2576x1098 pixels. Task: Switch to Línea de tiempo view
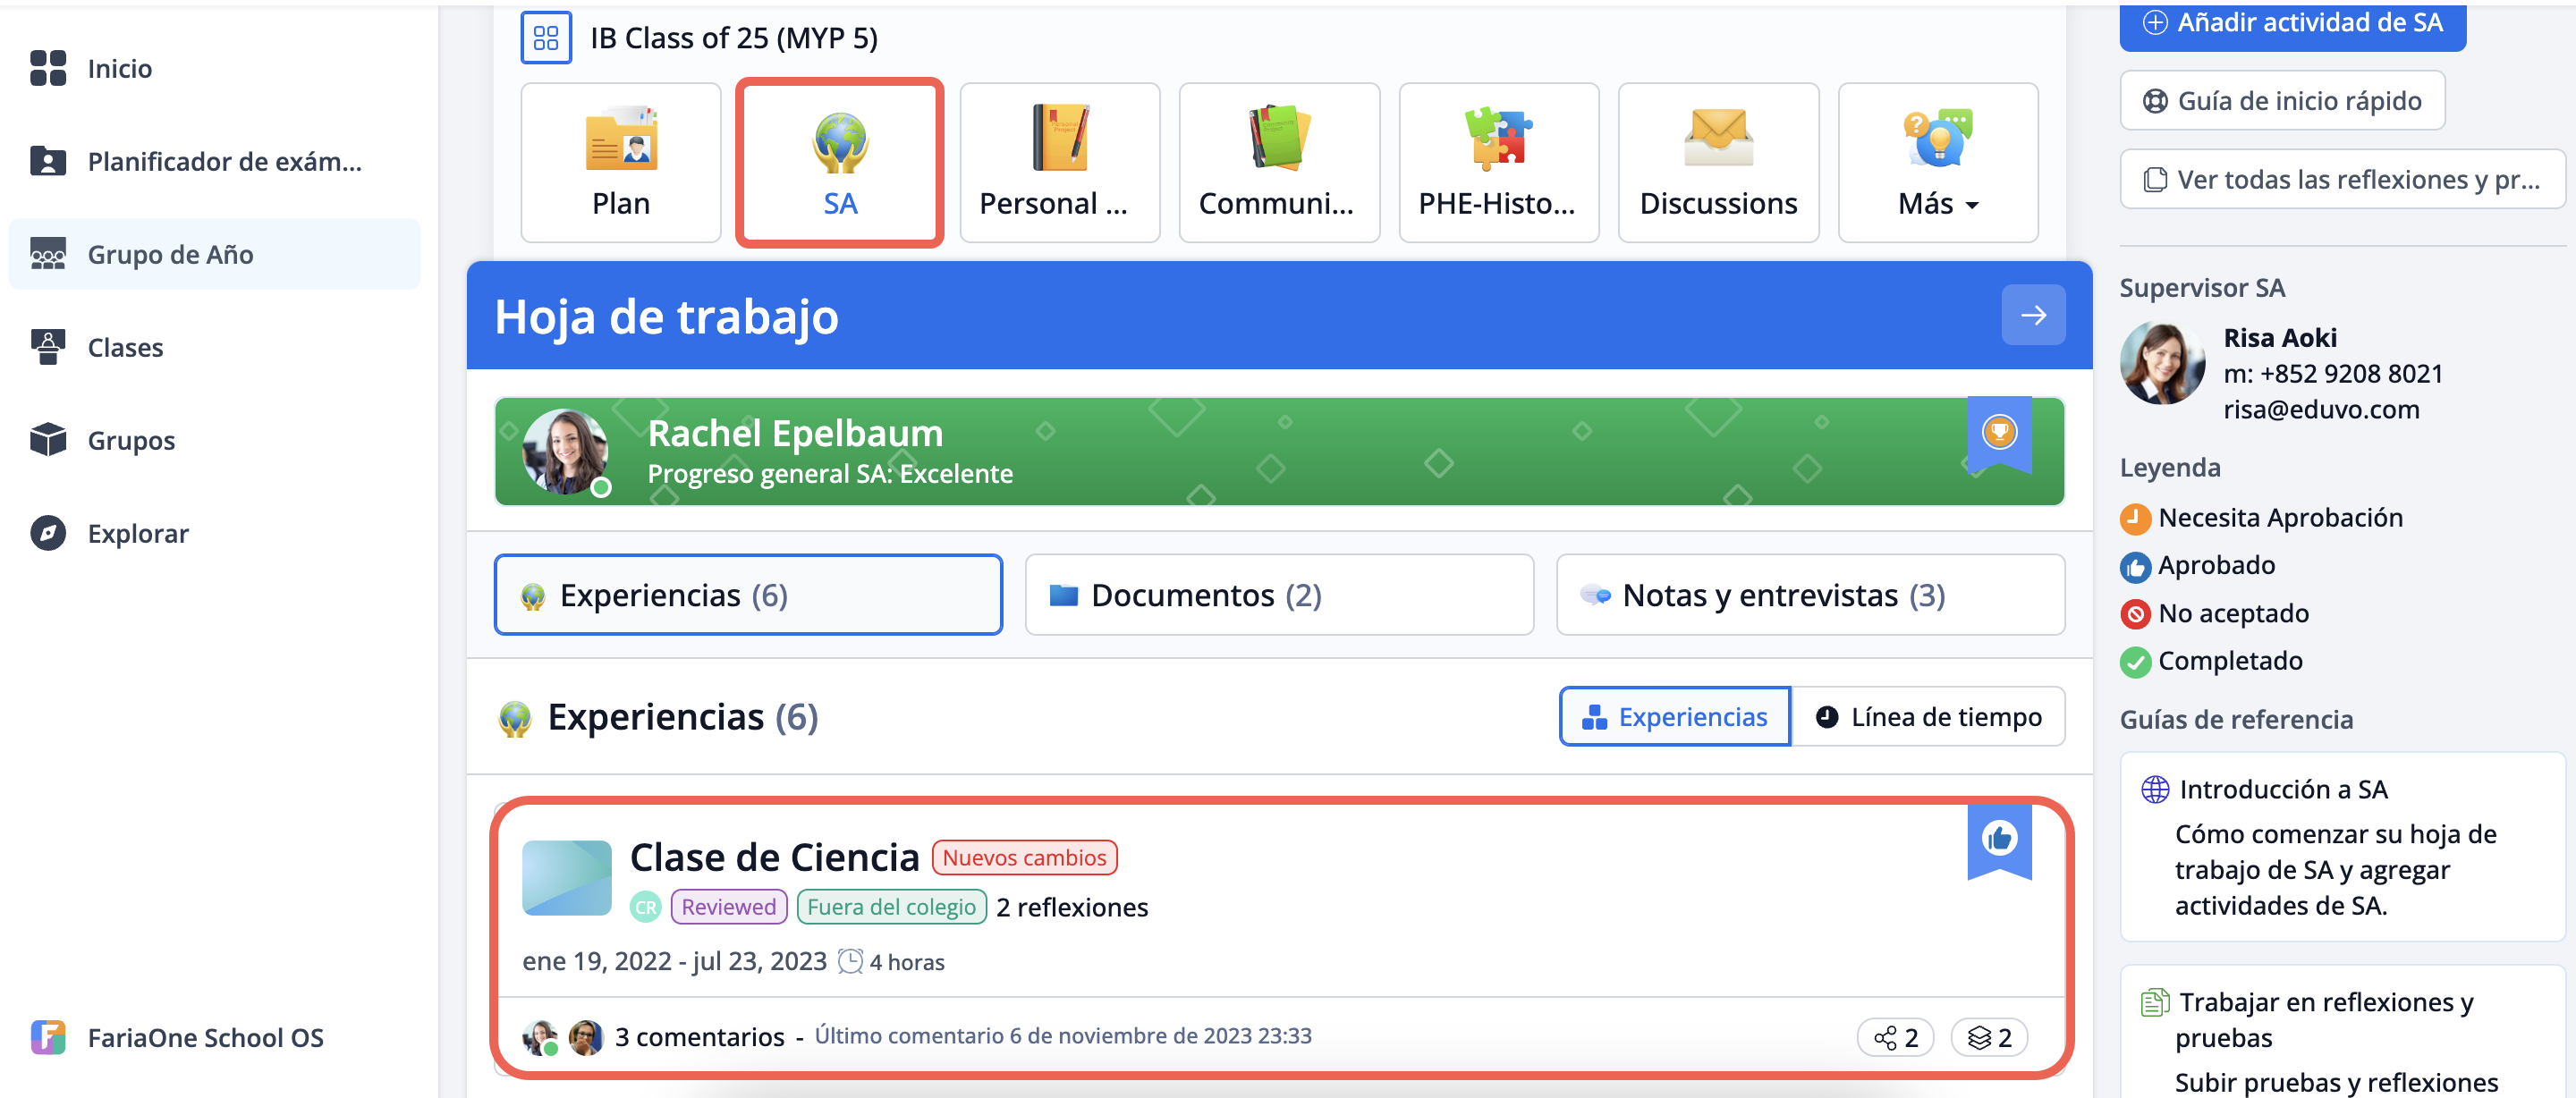(x=1928, y=716)
